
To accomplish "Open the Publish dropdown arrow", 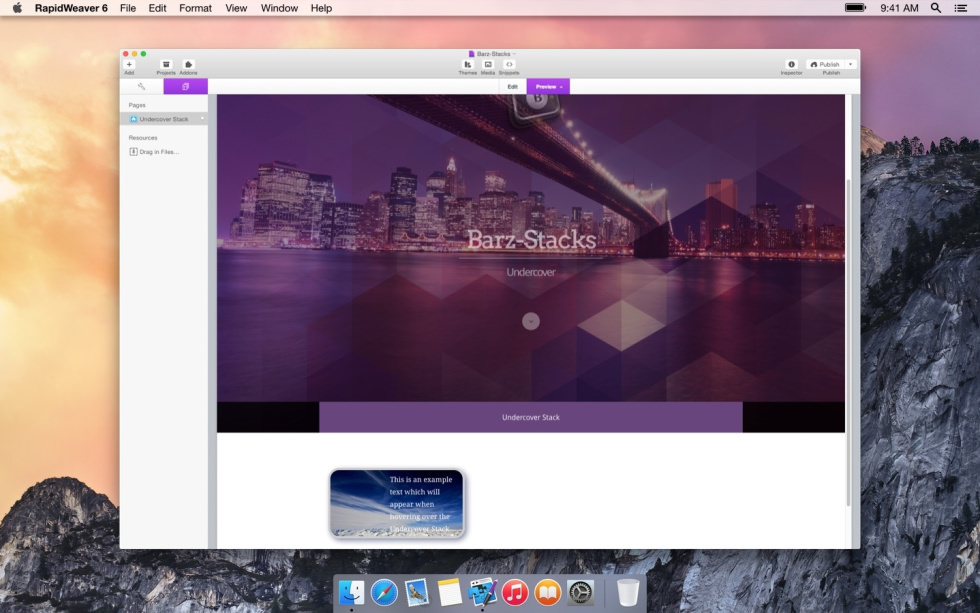I will [851, 64].
